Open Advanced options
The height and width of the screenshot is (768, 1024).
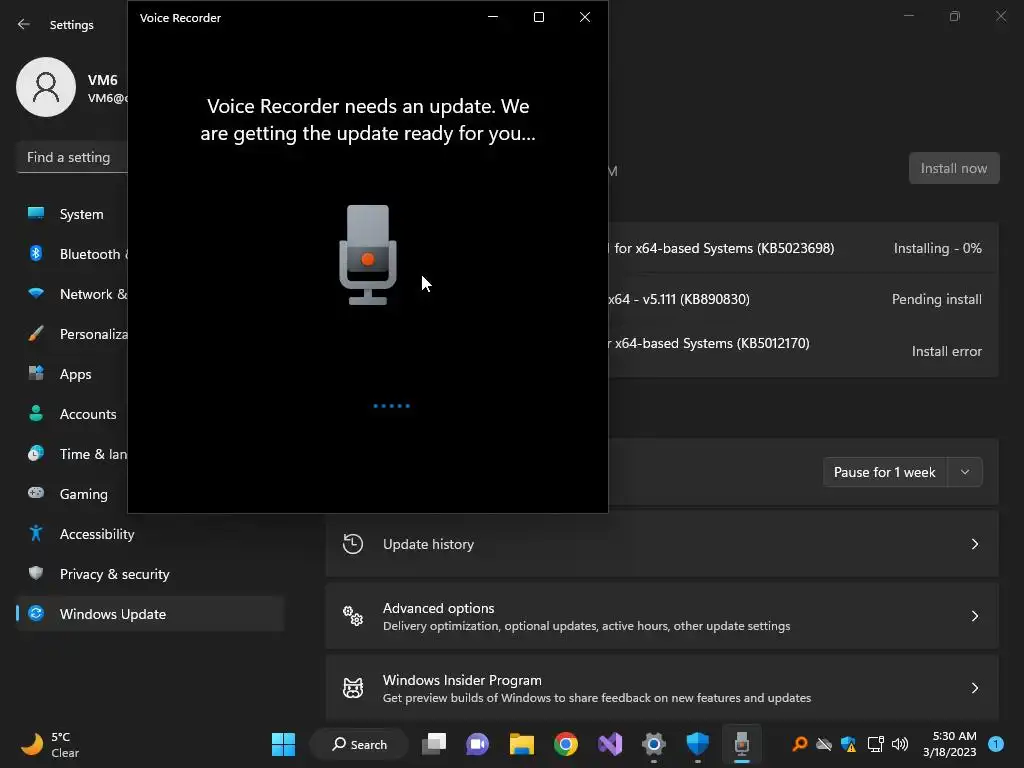tap(662, 616)
